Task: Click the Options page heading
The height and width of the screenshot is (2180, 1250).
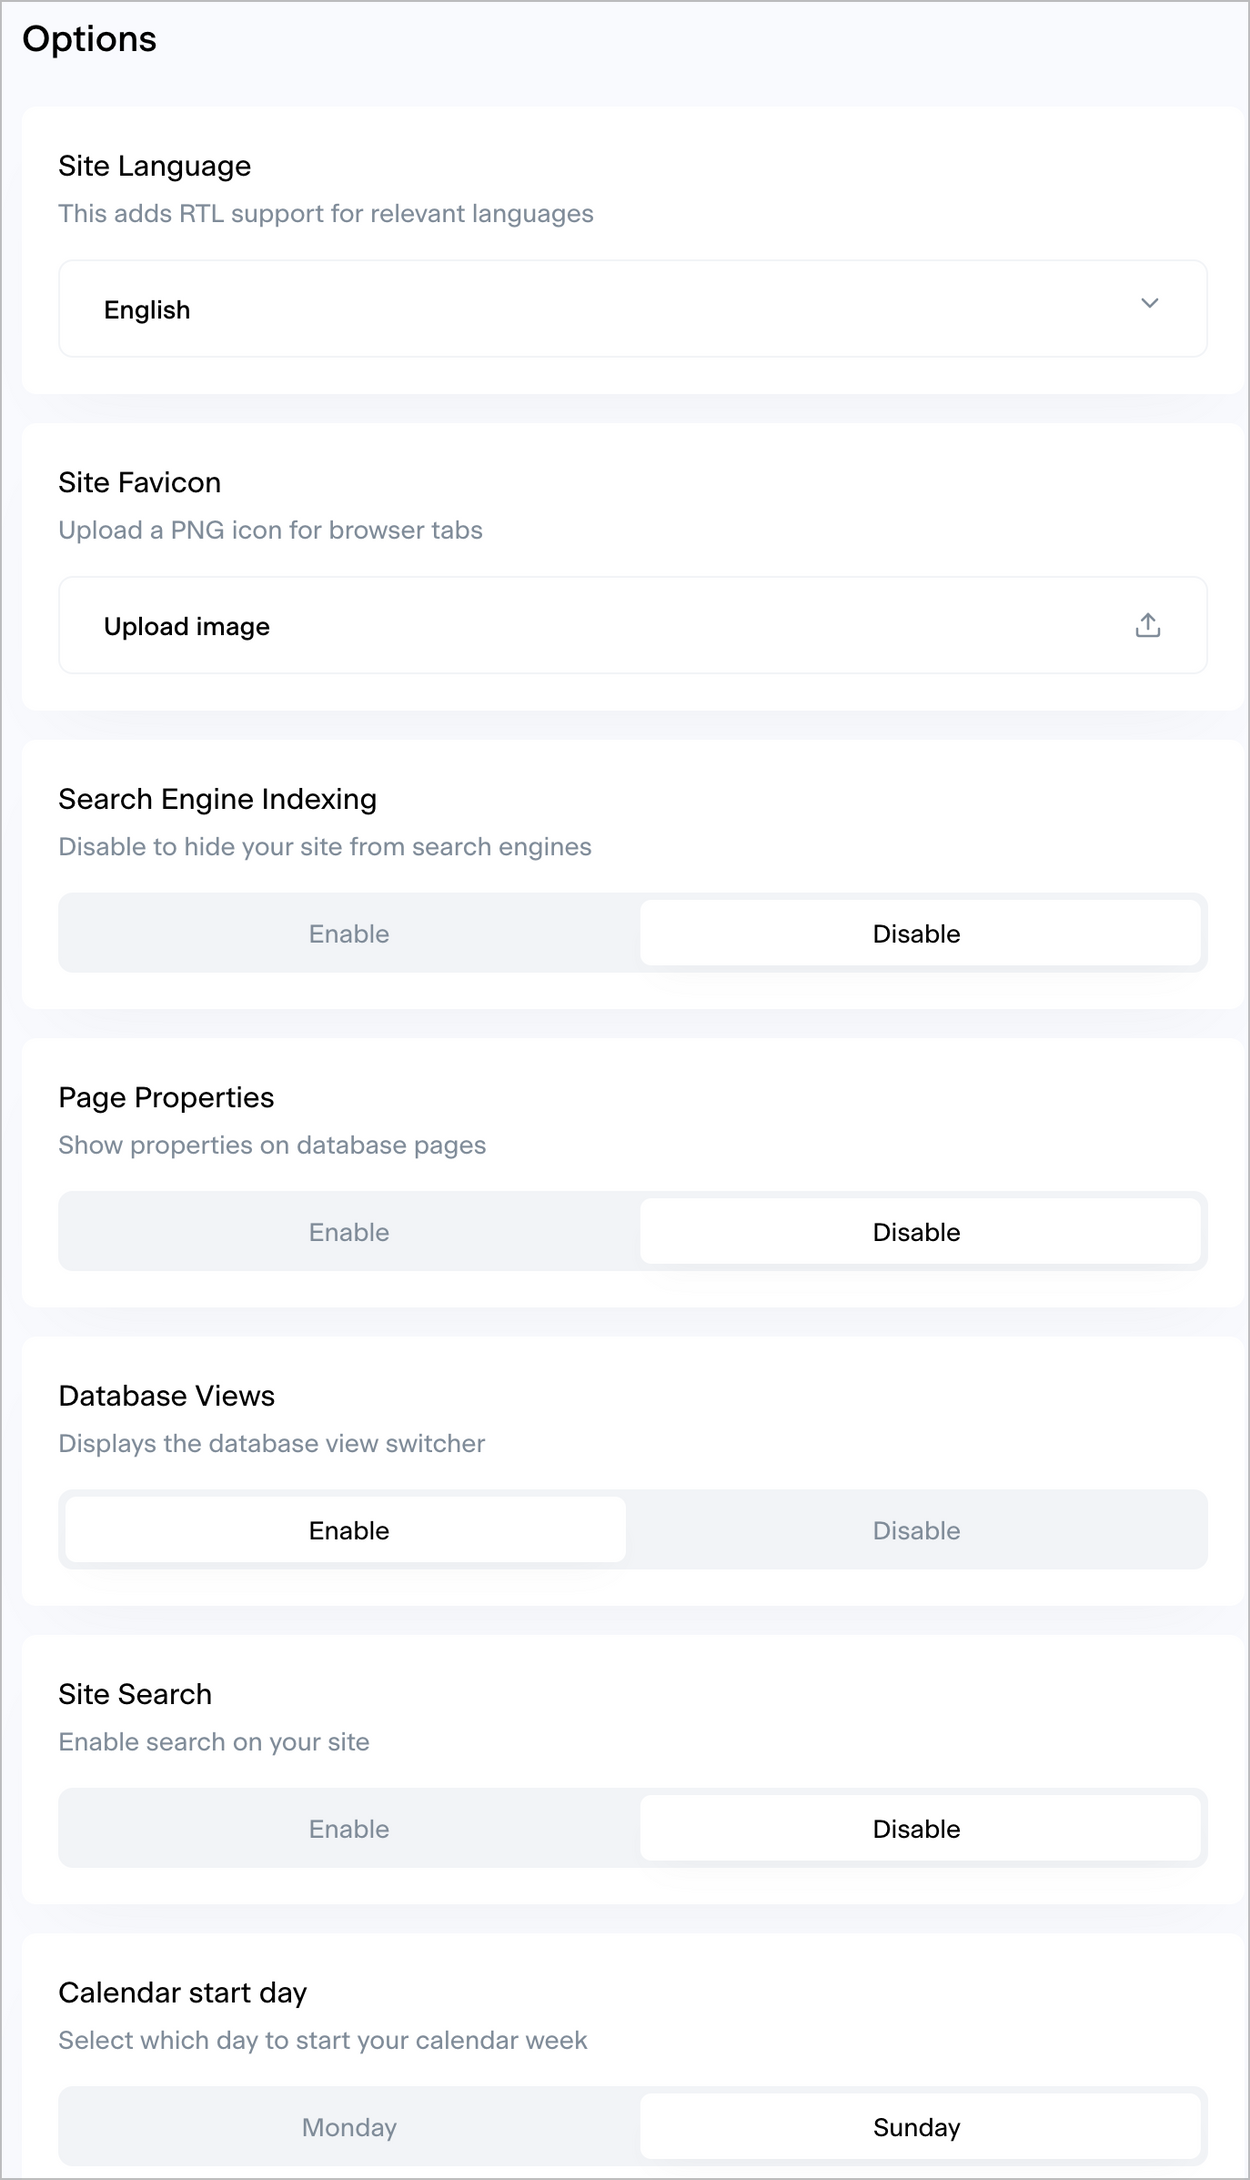Action: click(x=90, y=39)
